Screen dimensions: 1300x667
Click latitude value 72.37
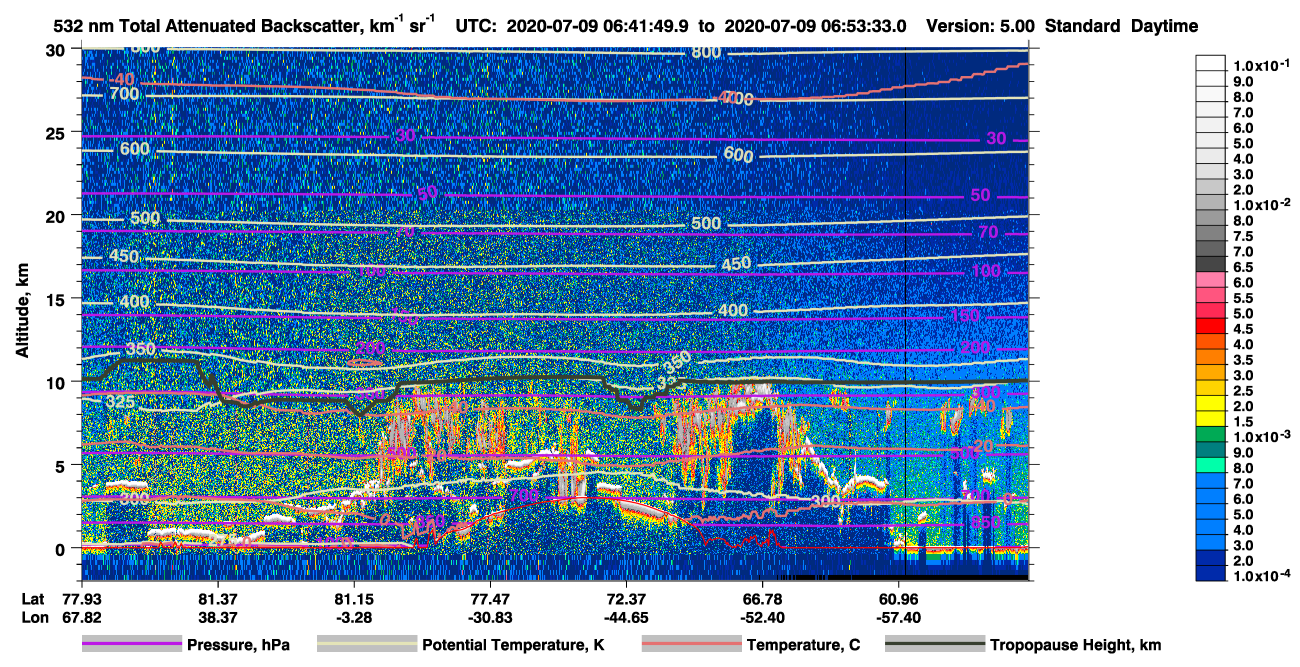(625, 597)
